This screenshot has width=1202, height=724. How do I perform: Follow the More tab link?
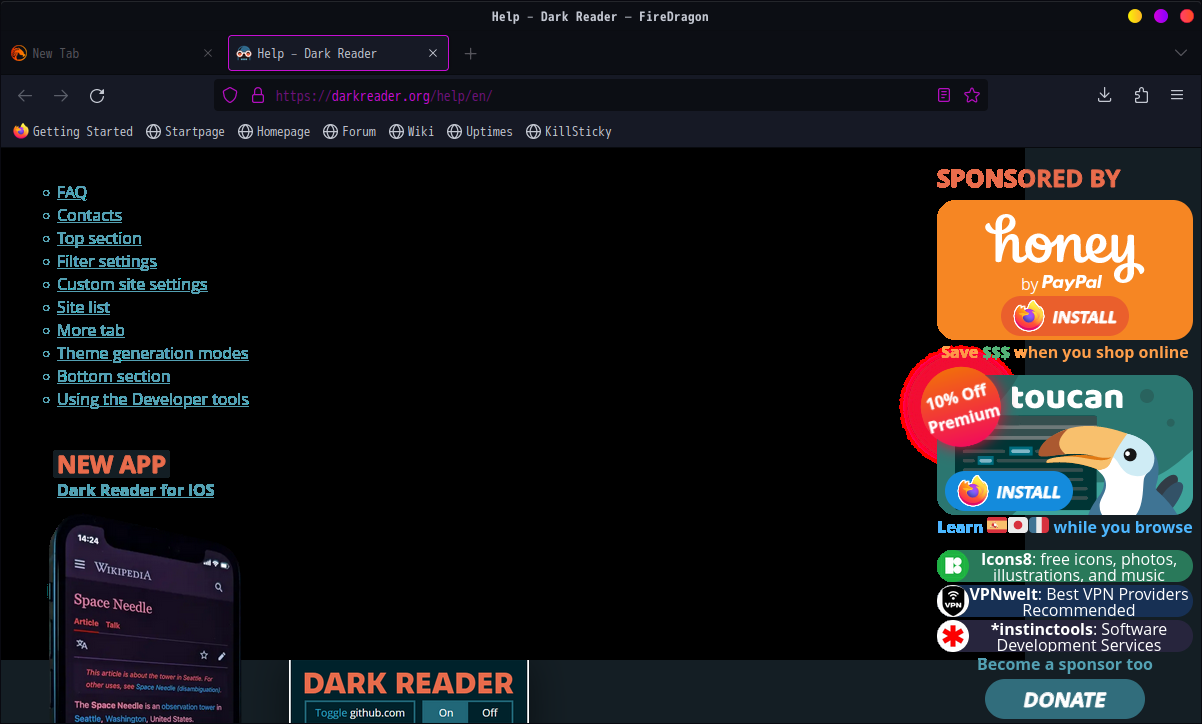(x=91, y=330)
